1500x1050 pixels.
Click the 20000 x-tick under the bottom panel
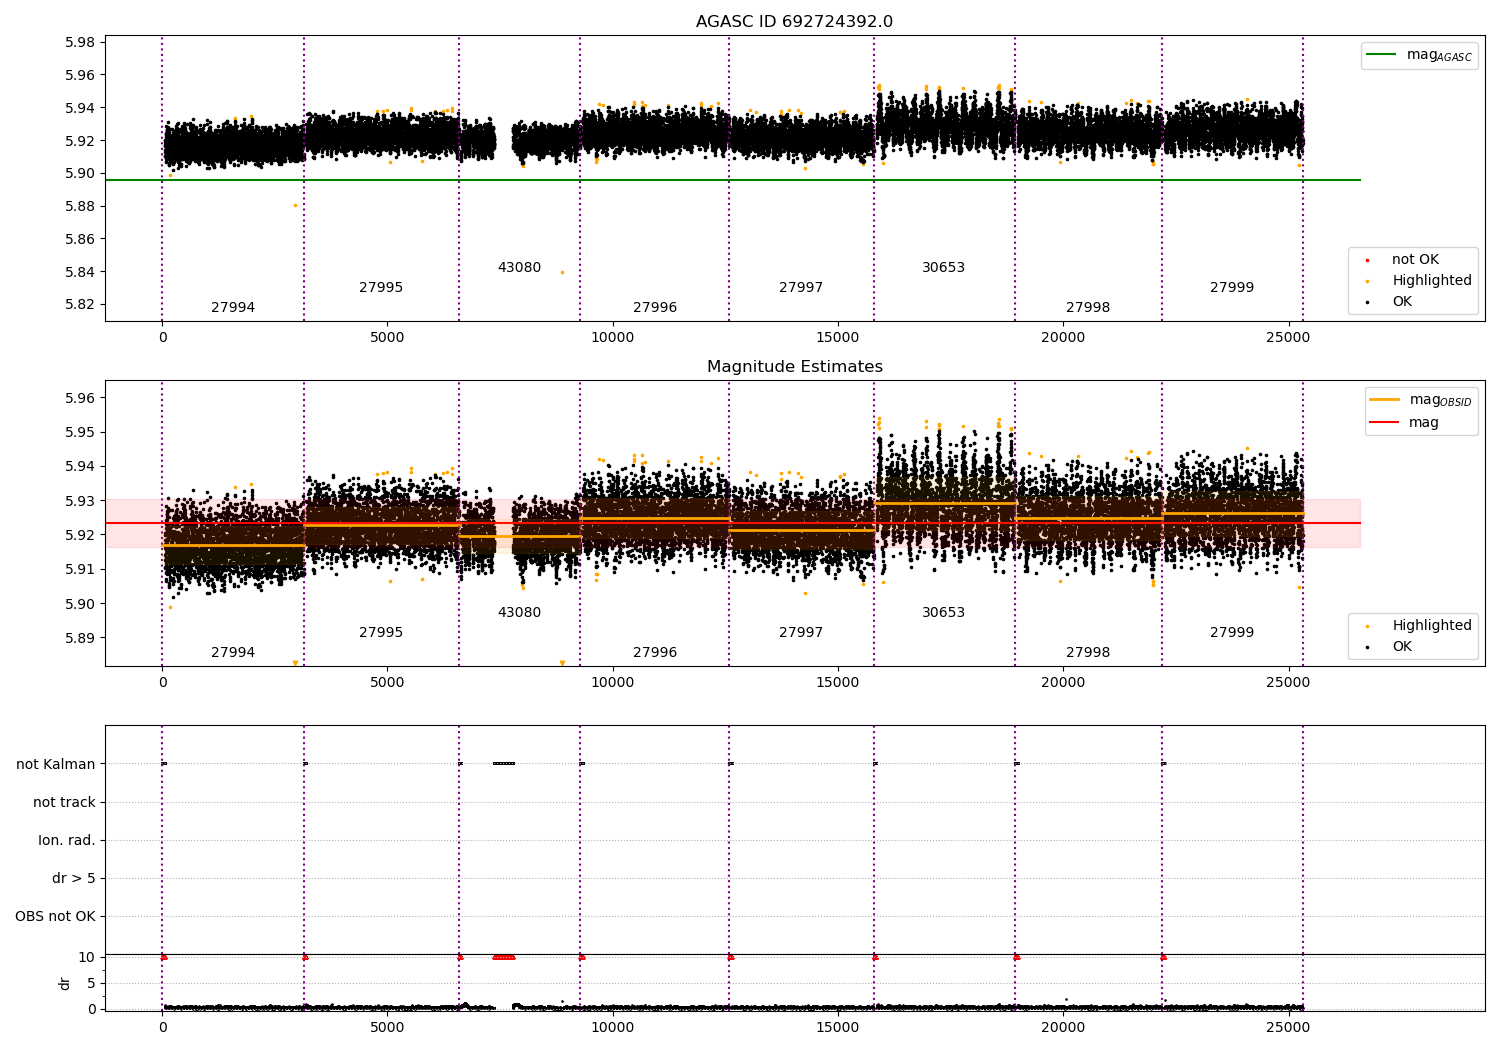1063,1027
